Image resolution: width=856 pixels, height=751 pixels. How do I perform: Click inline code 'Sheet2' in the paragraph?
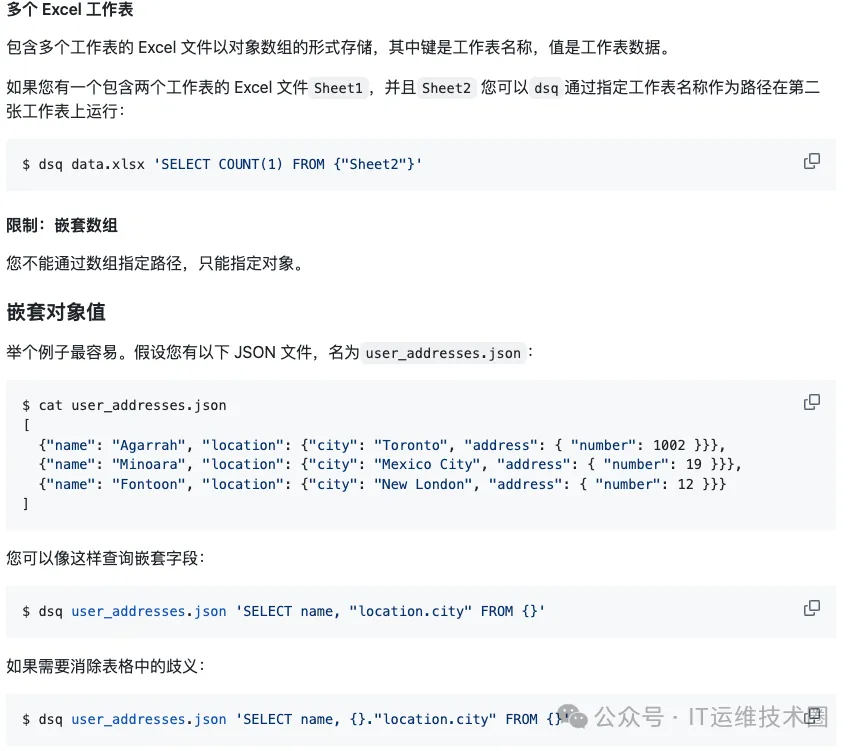pyautogui.click(x=446, y=88)
